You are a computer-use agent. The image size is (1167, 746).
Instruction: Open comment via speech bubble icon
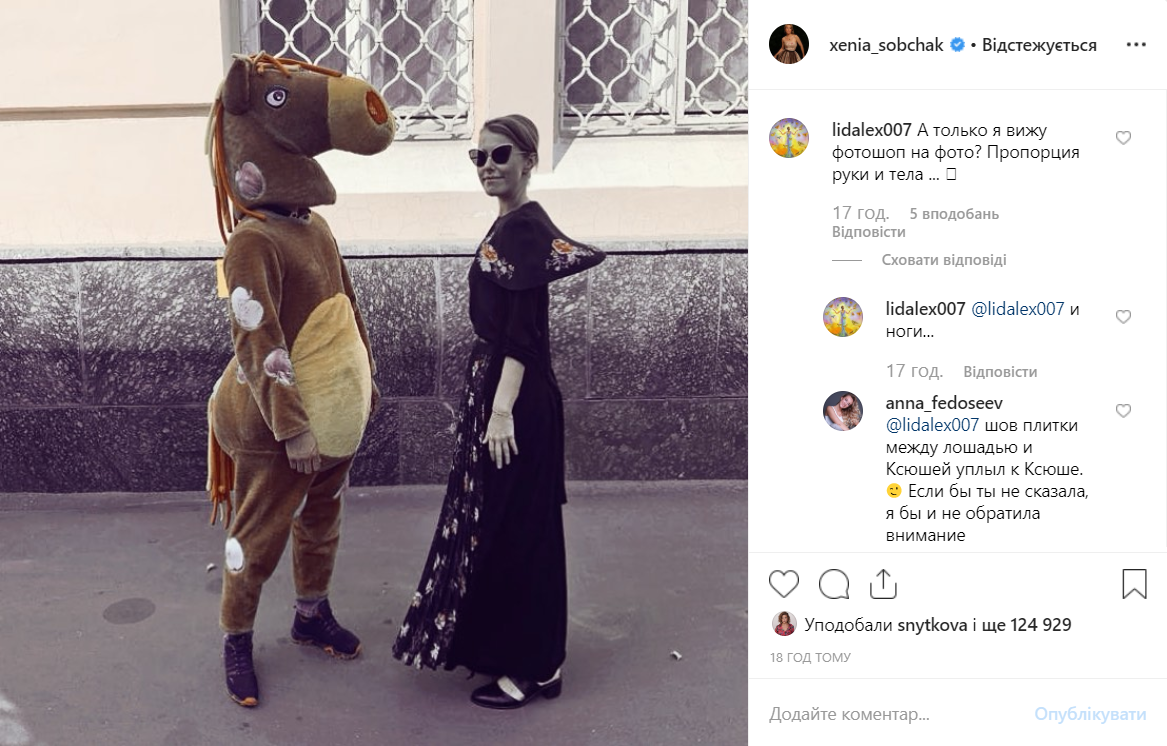[x=834, y=584]
